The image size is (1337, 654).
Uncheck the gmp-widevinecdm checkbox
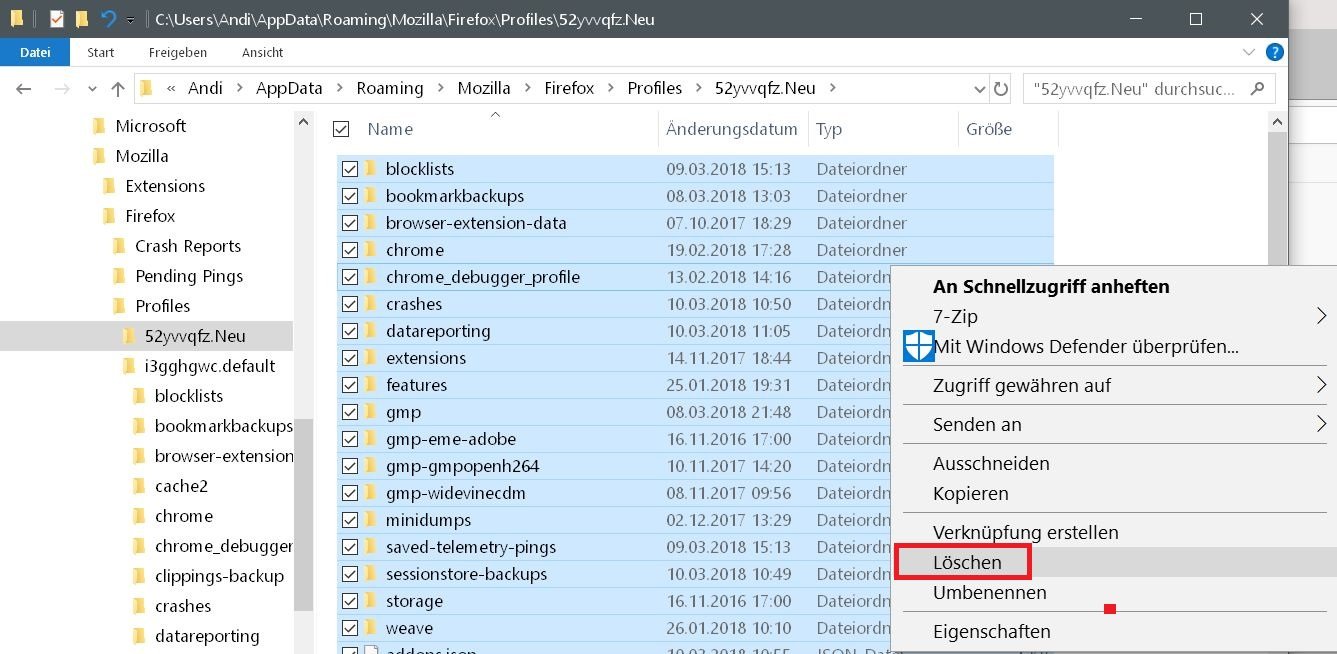tap(349, 493)
